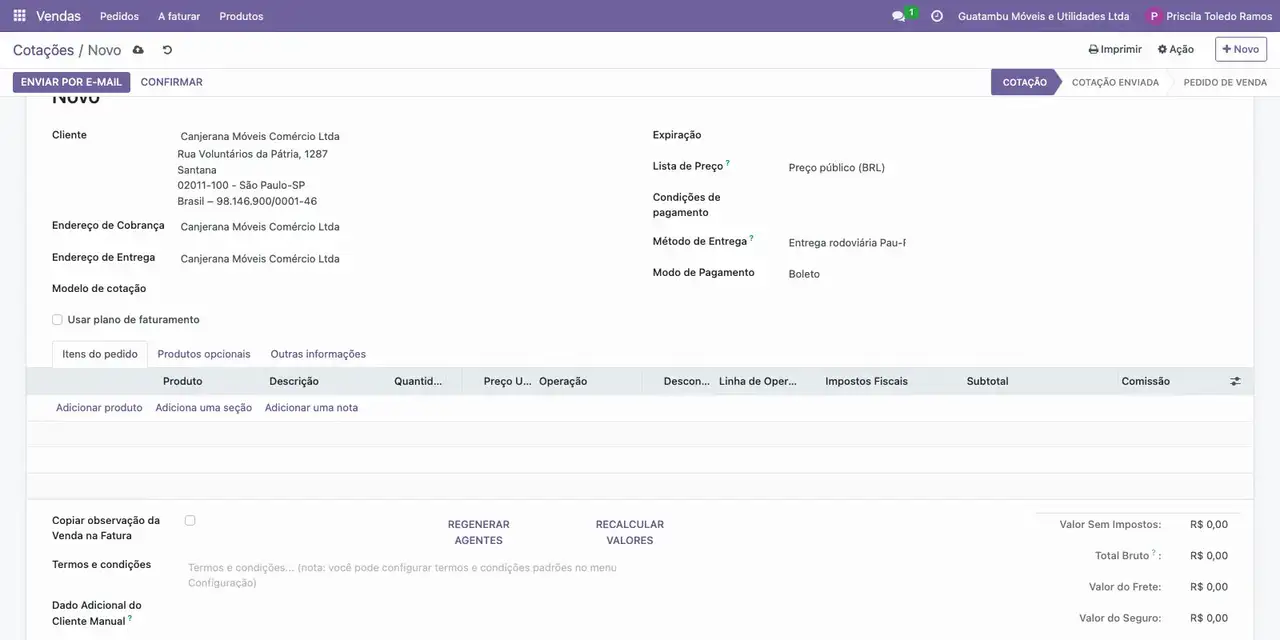The image size is (1280, 640).
Task: Open Método de Entrega dropdown
Action: click(846, 243)
